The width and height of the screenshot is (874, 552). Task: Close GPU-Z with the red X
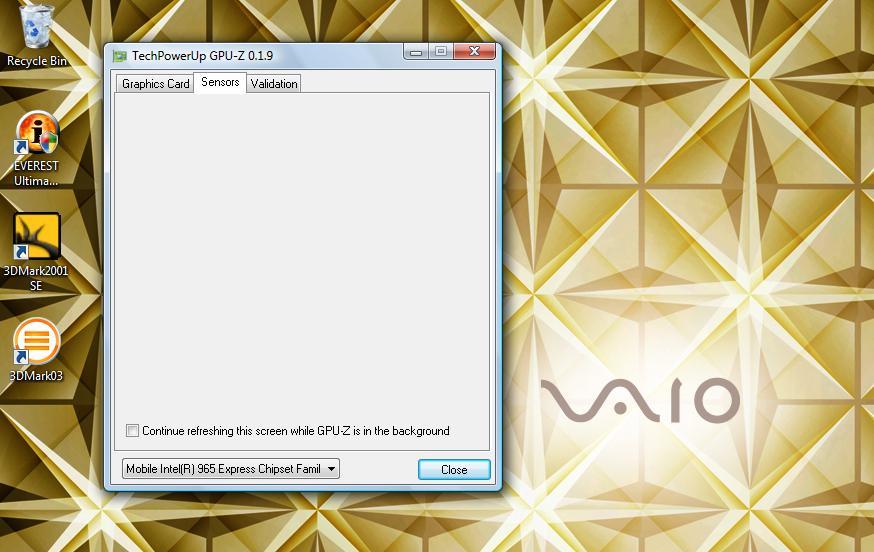point(474,51)
